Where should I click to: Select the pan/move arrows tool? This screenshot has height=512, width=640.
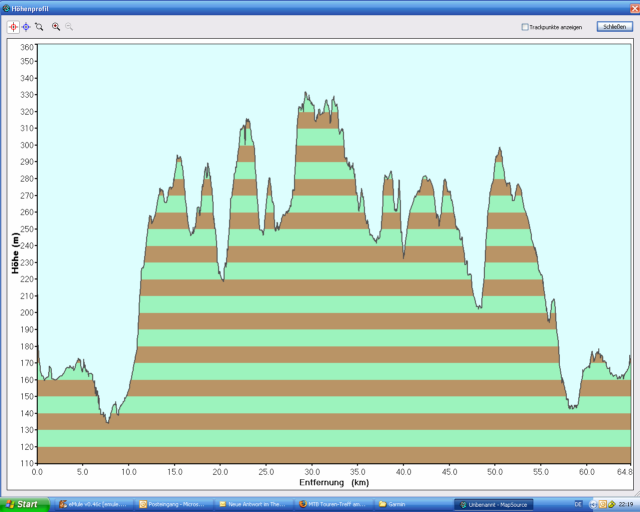[26, 27]
